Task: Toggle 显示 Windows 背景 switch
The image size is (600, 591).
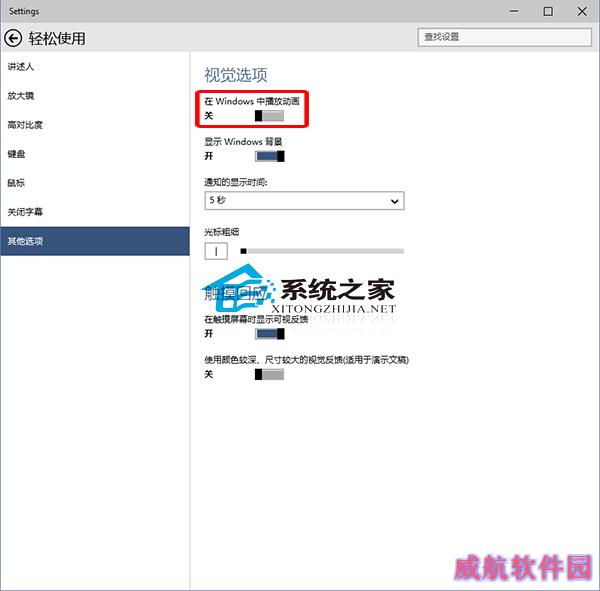Action: (269, 156)
